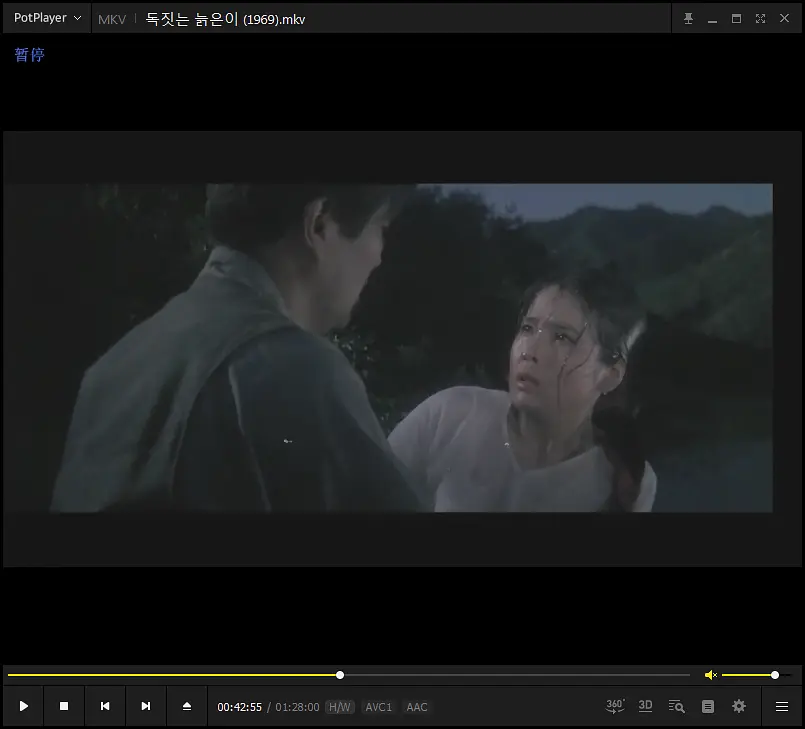Open the control panel gear settings
805x729 pixels.
[x=739, y=706]
